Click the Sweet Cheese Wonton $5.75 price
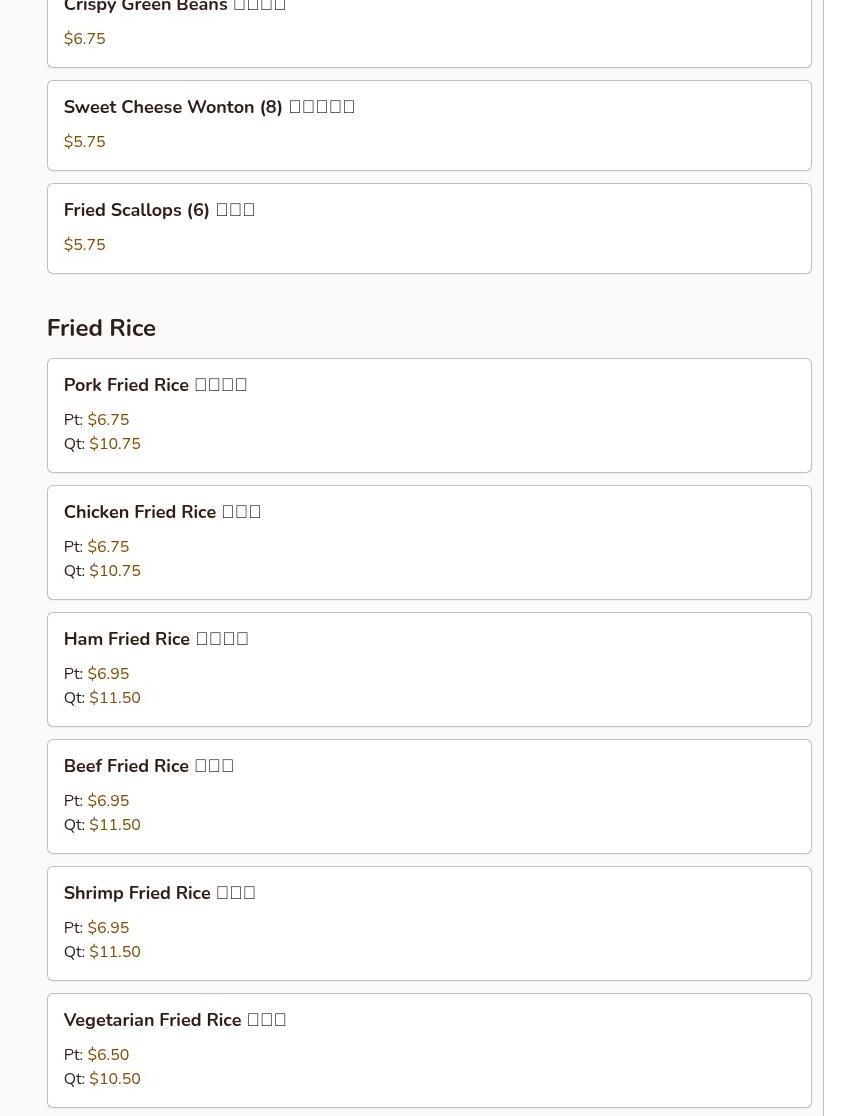This screenshot has height=1116, width=844. point(85,142)
